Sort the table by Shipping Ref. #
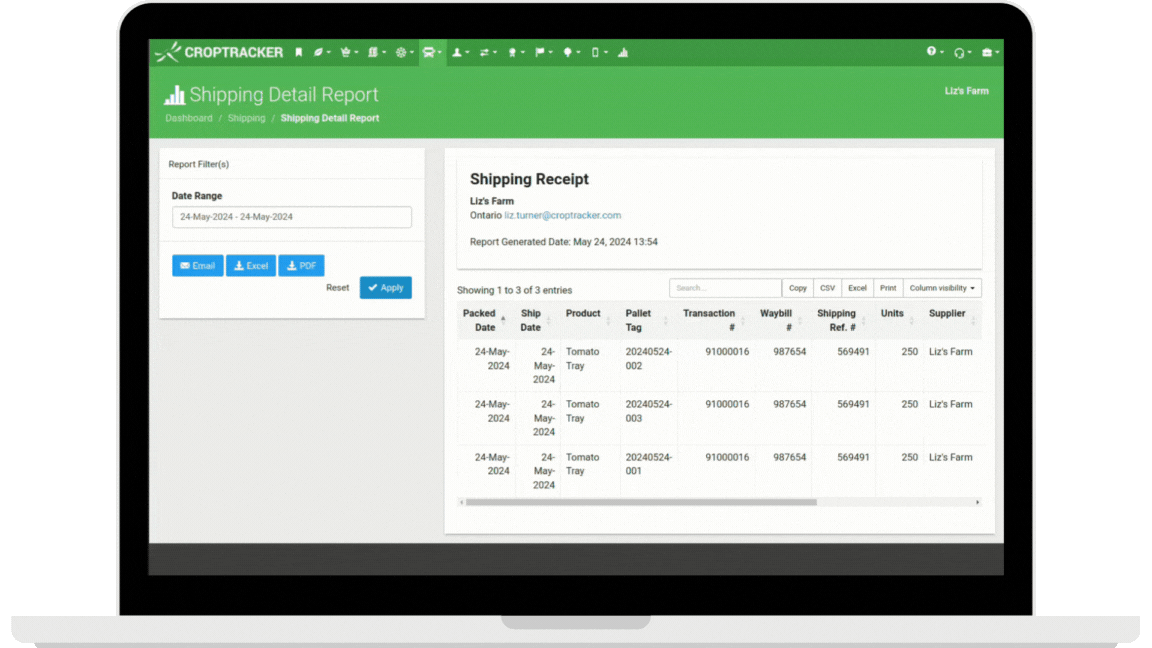The height and width of the screenshot is (648, 1152). coord(841,320)
